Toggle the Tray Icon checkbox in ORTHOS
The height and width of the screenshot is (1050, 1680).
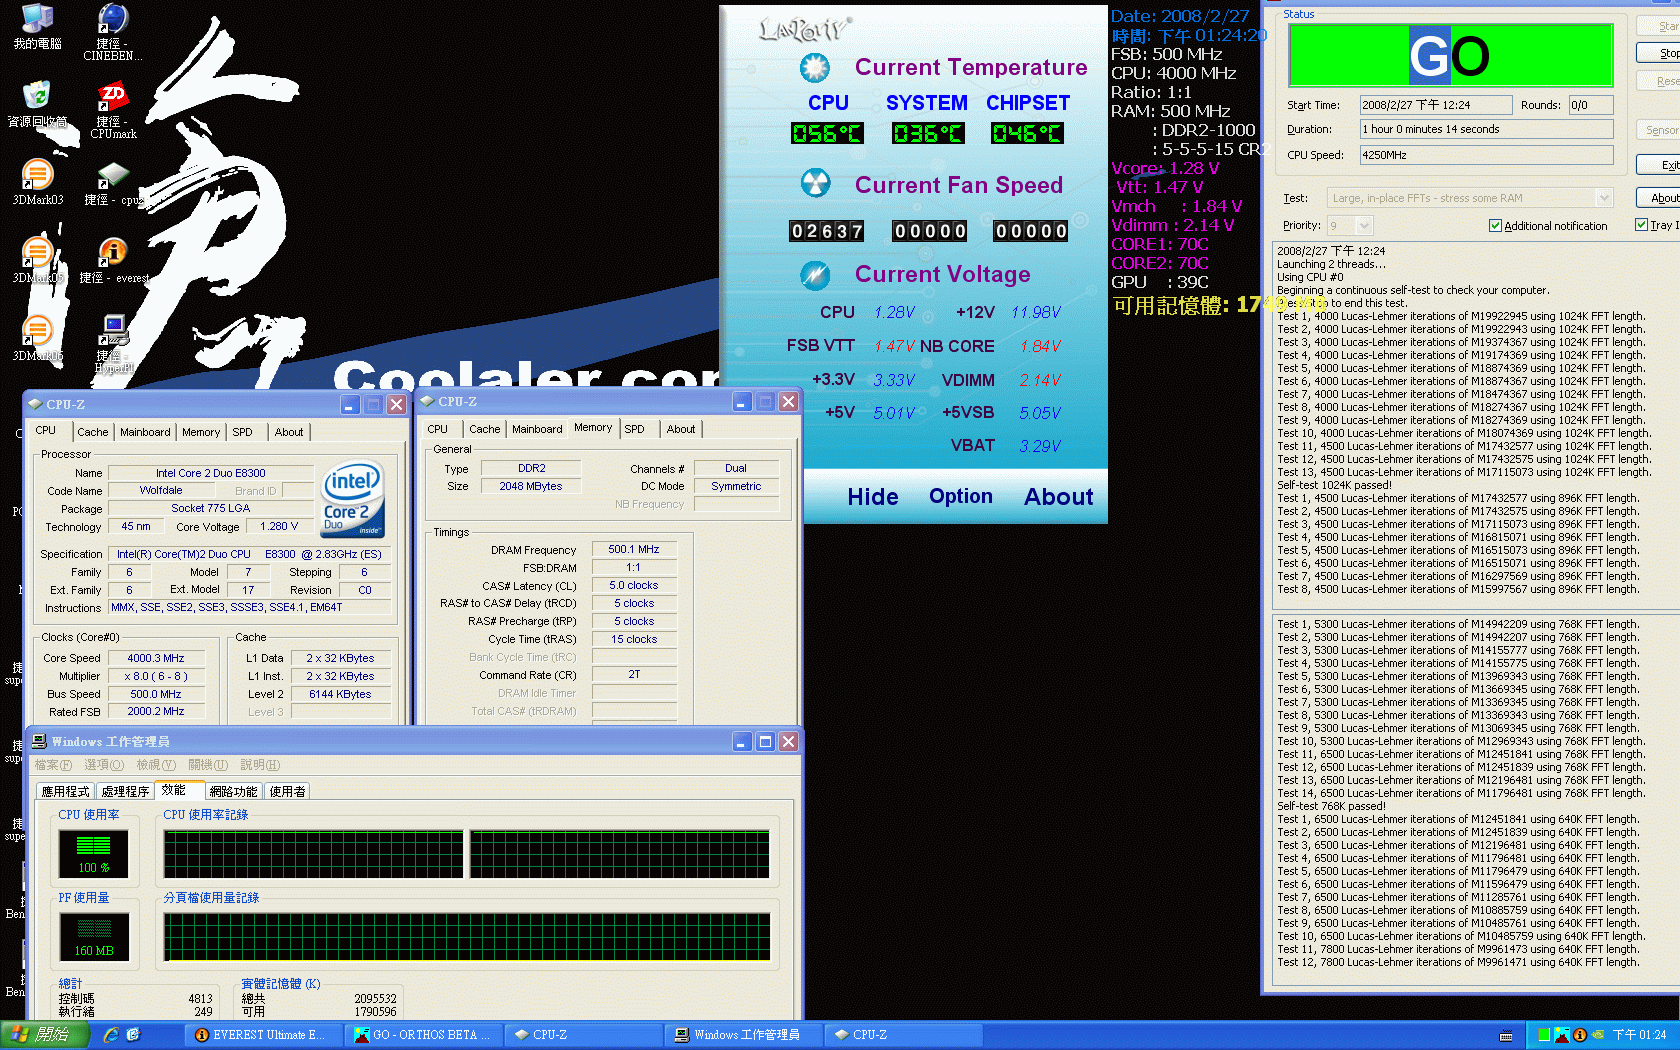[1641, 225]
